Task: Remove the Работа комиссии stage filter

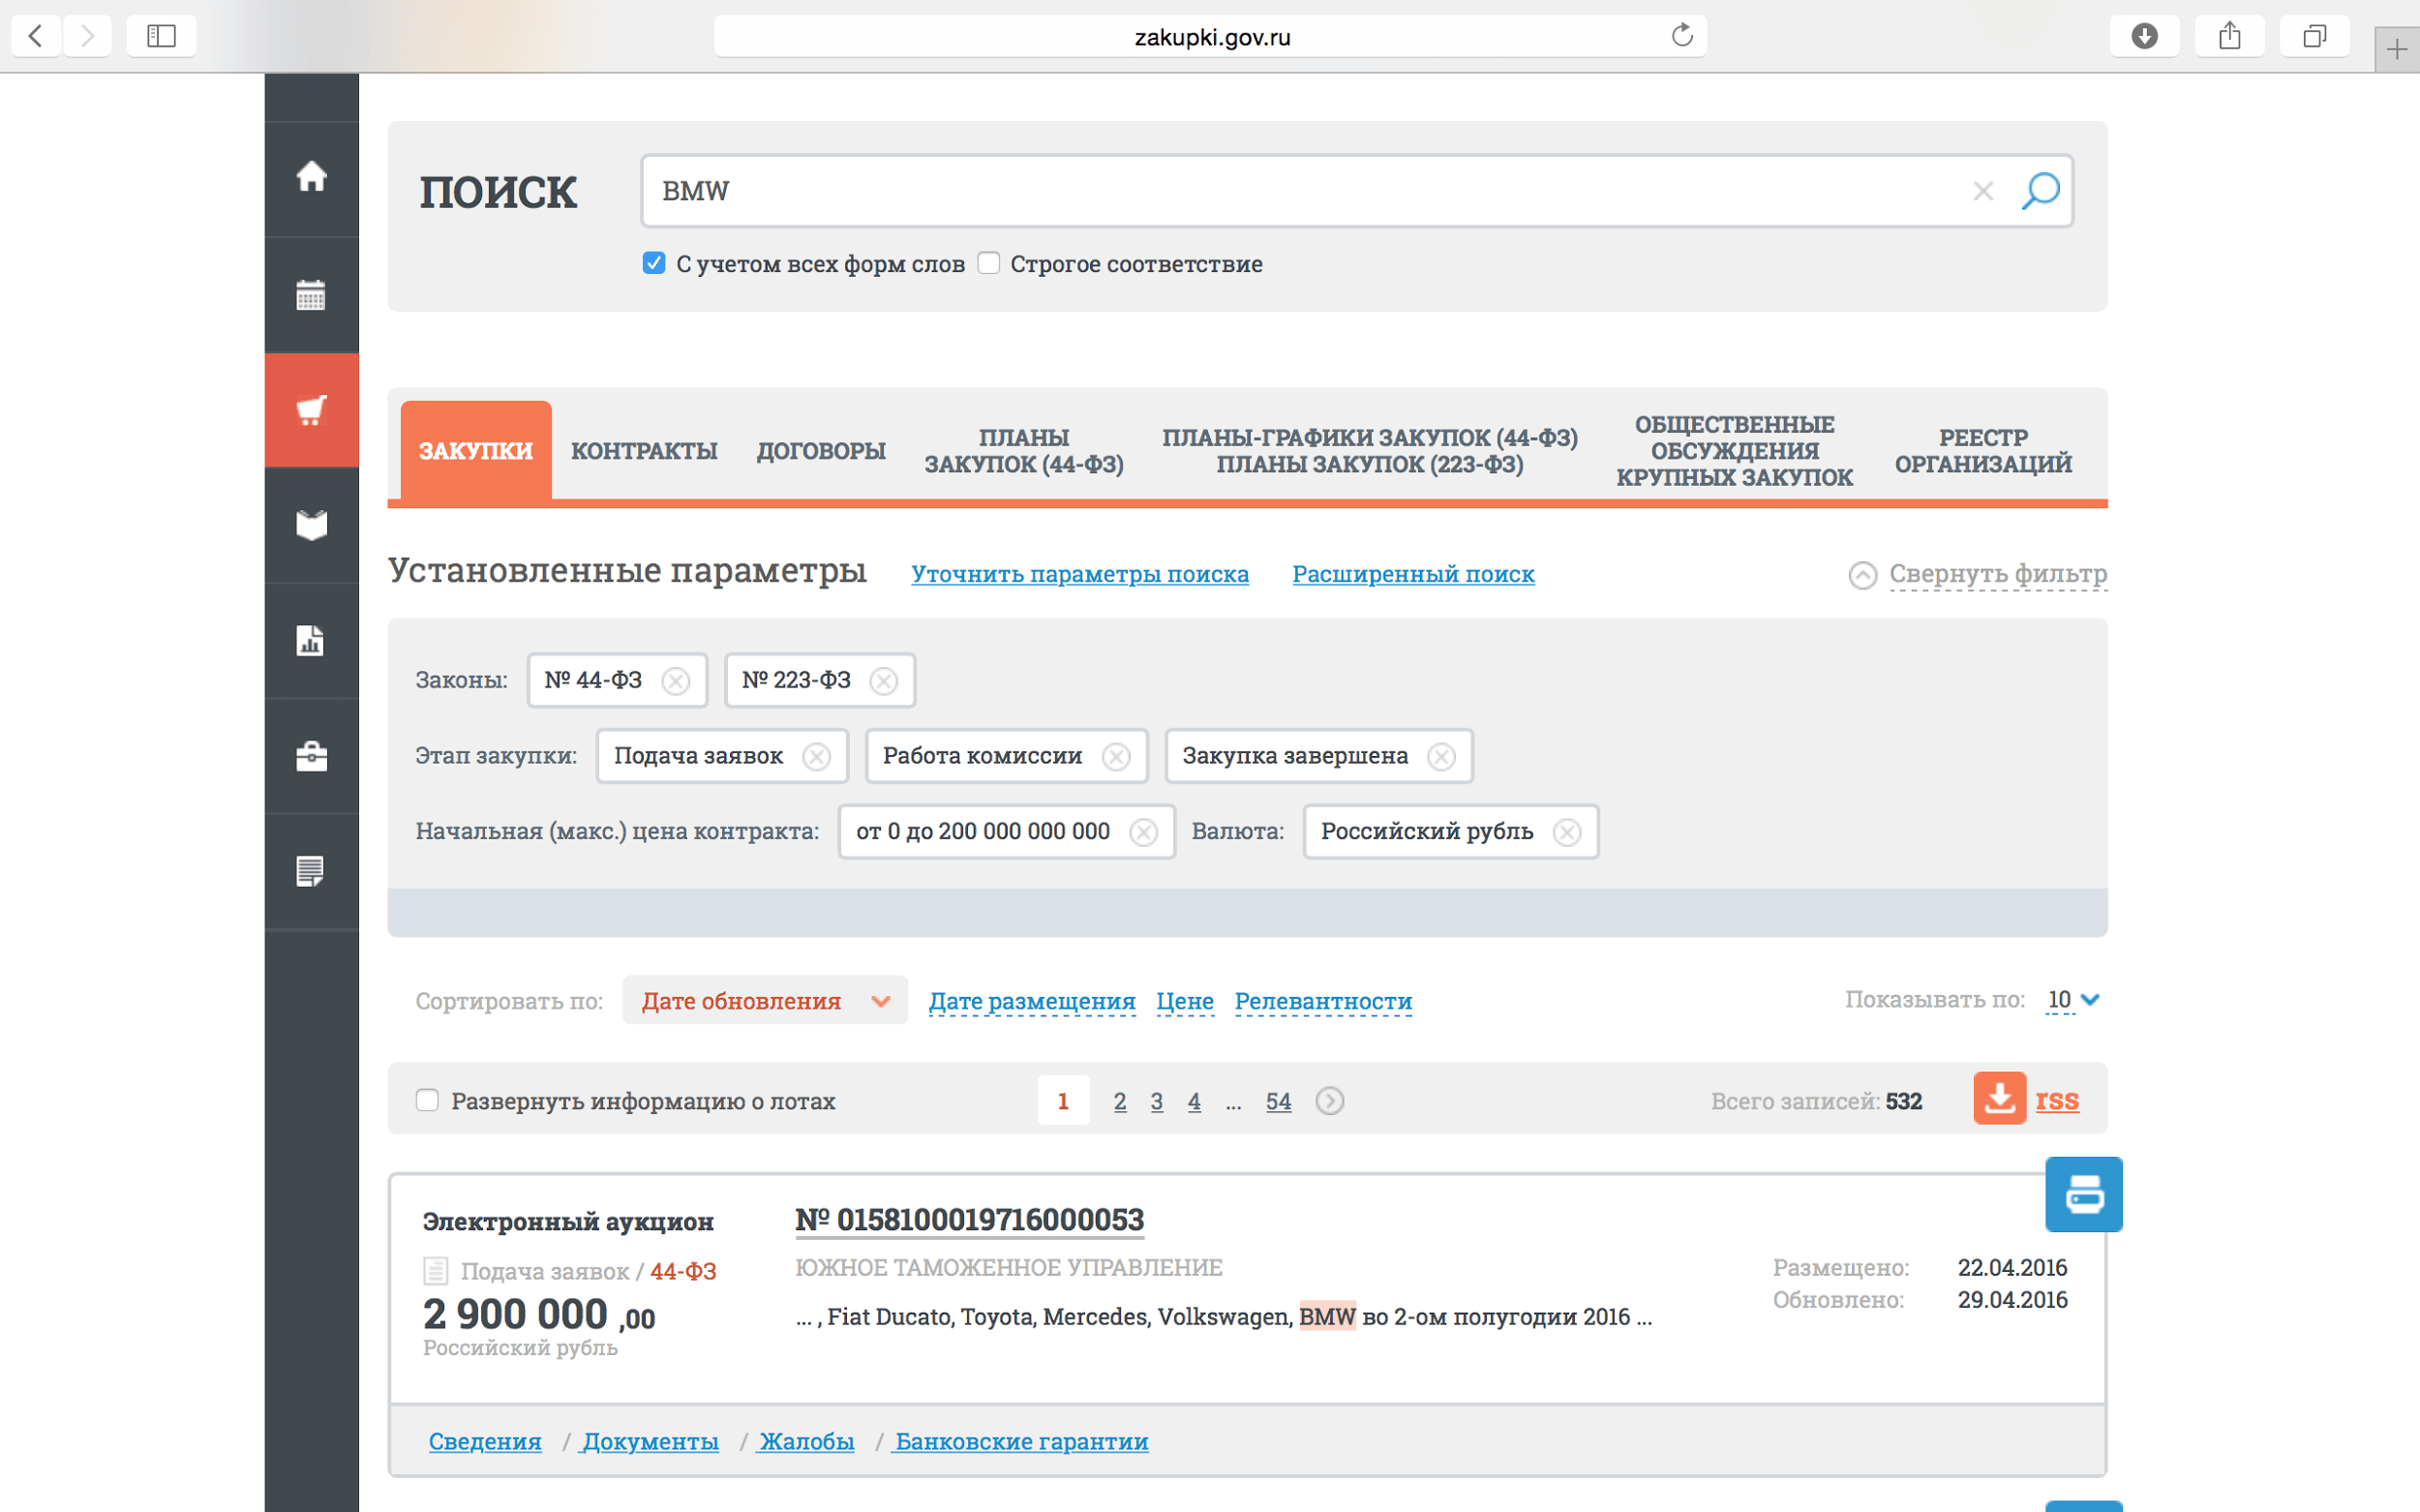Action: click(1116, 757)
